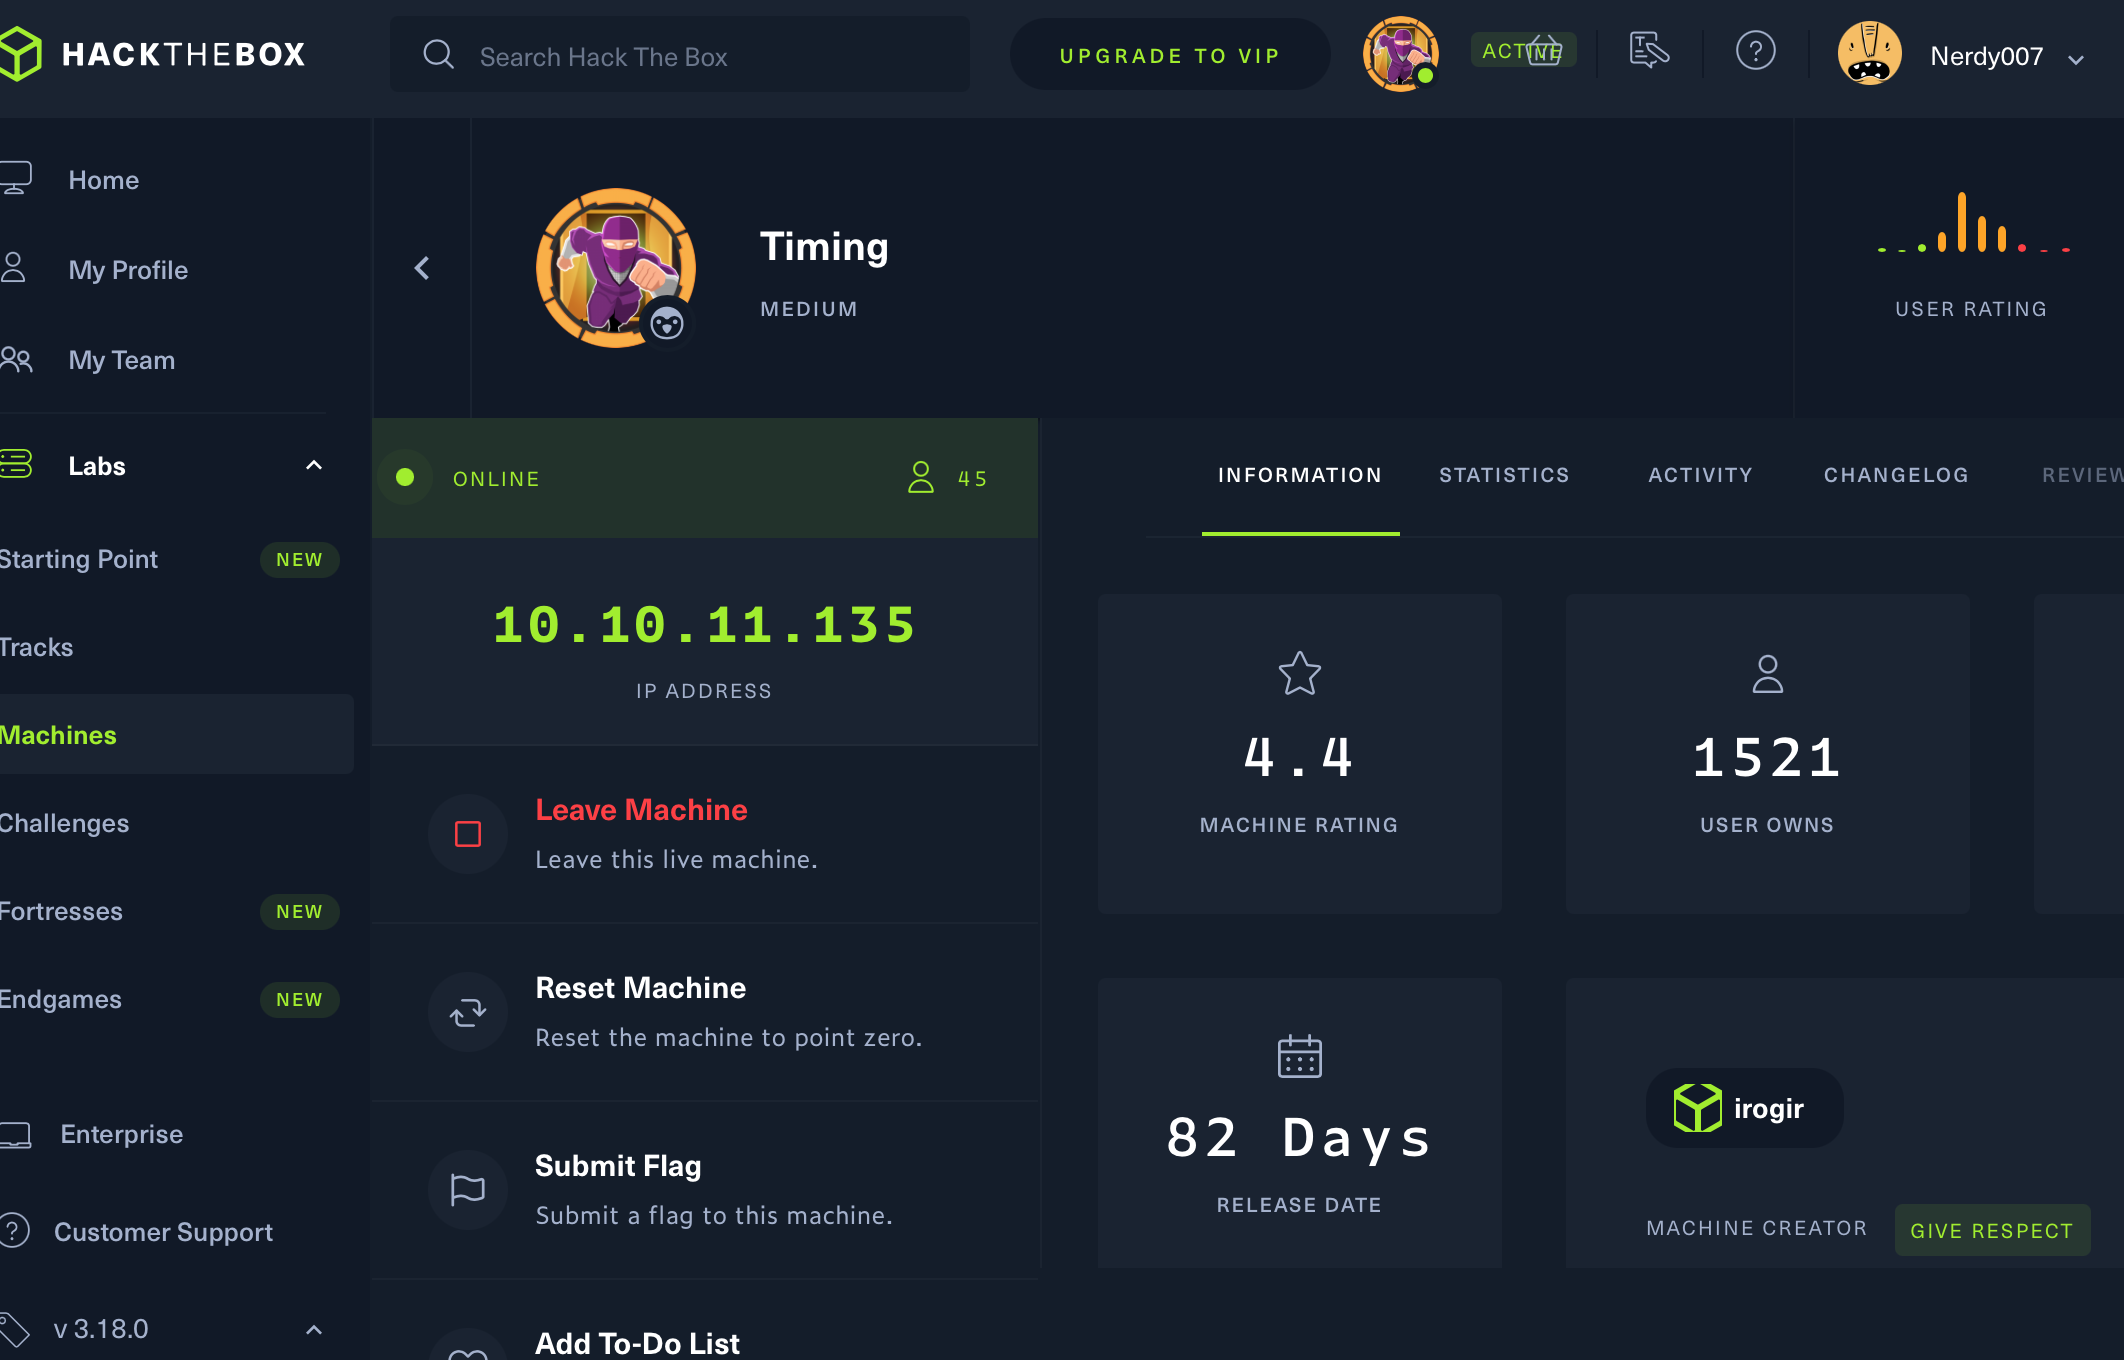This screenshot has height=1360, width=2124.
Task: Switch to the Activity tab
Action: [1700, 475]
